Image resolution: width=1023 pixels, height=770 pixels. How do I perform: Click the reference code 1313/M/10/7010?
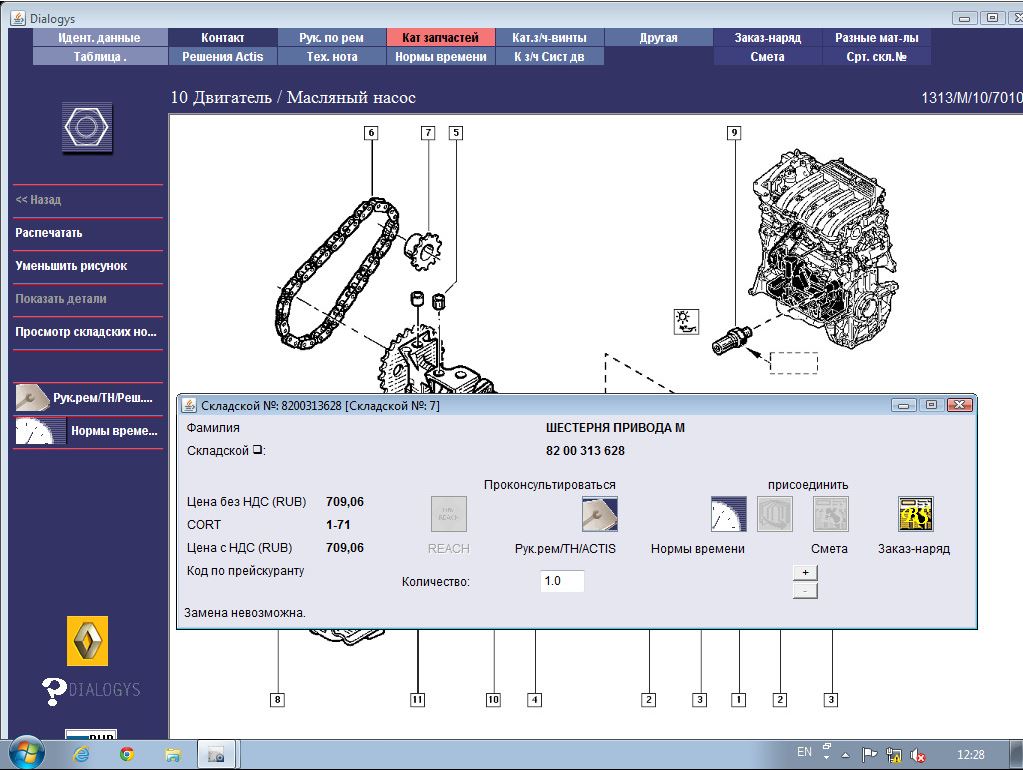click(x=971, y=98)
